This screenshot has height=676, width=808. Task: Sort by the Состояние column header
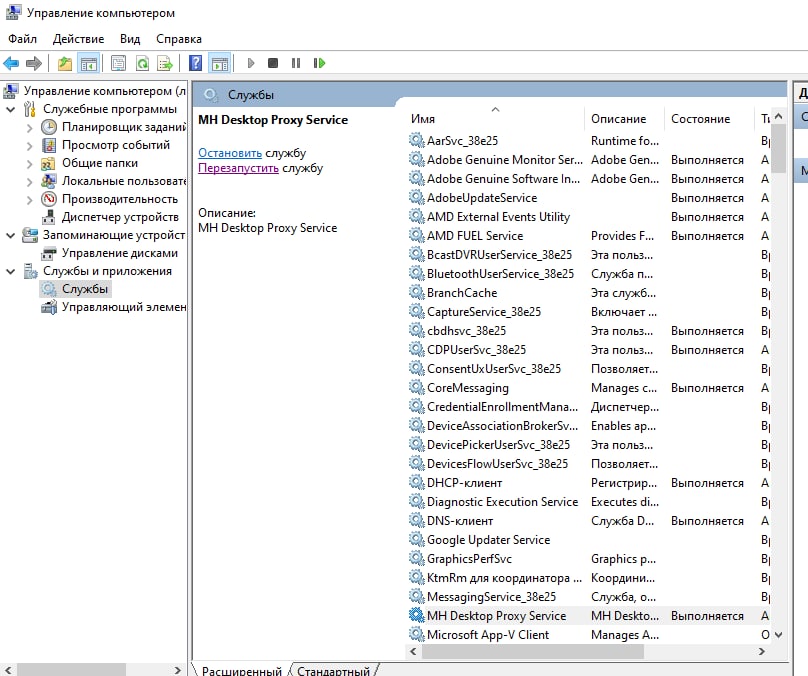coord(709,119)
